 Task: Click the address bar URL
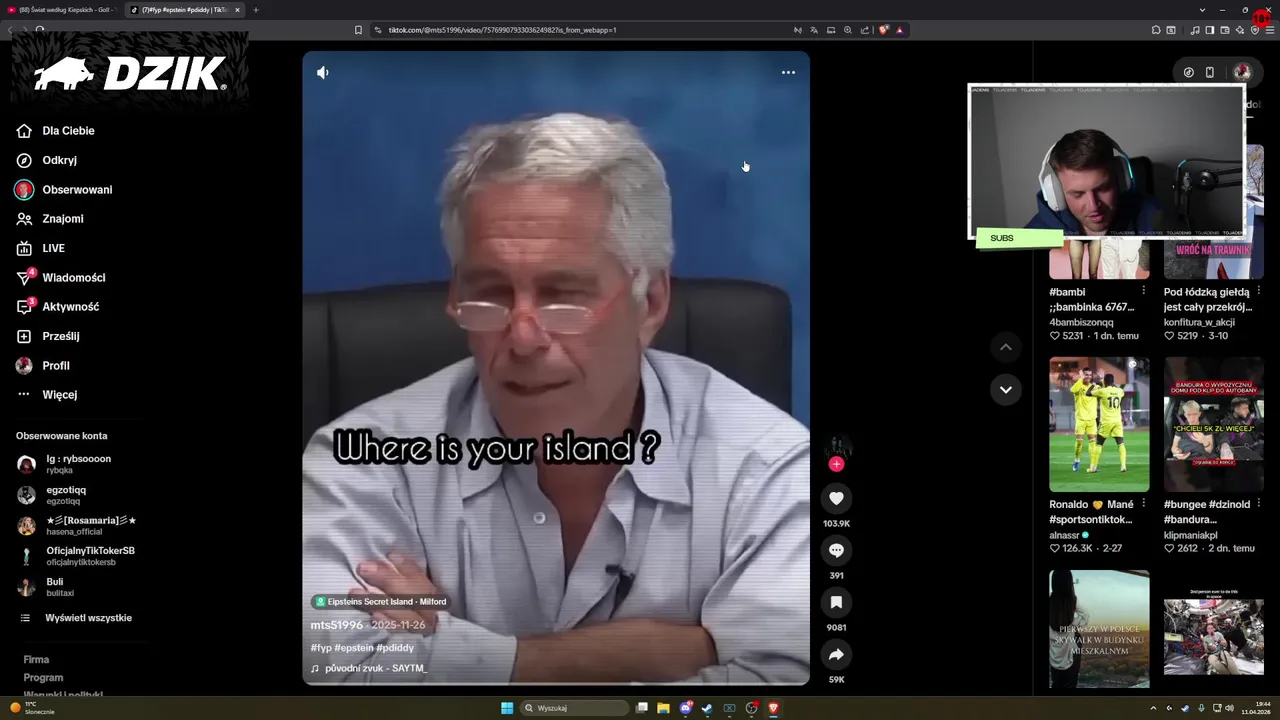tap(502, 30)
